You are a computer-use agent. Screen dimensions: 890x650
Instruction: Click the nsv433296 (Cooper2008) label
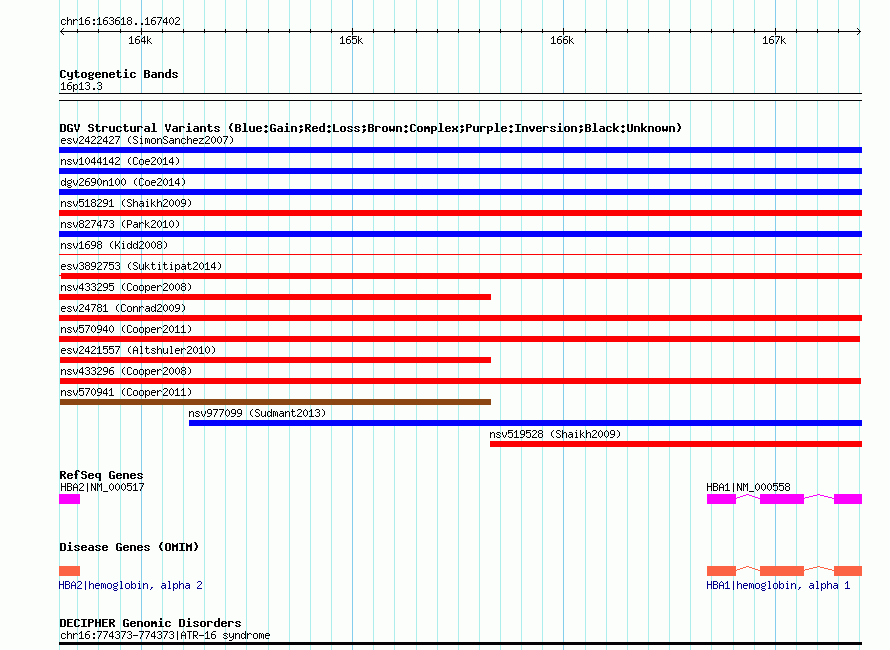pyautogui.click(x=126, y=371)
